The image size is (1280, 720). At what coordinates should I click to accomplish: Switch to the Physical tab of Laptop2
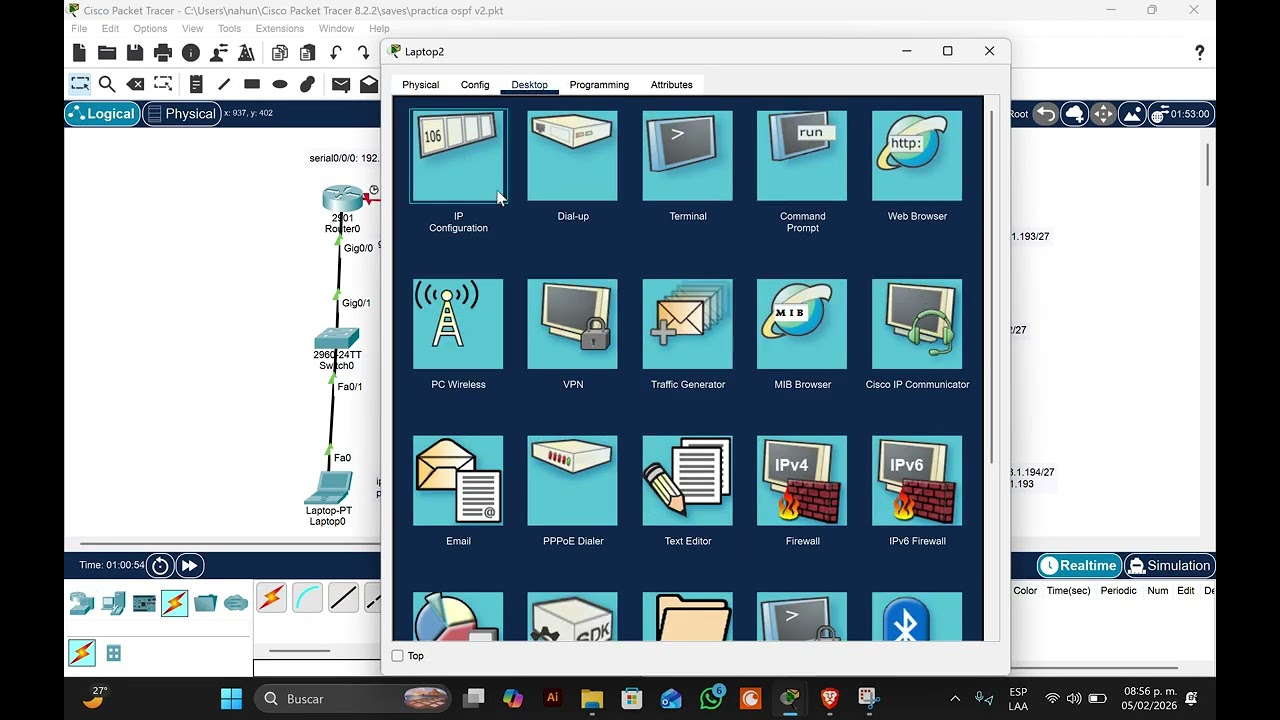pos(421,85)
